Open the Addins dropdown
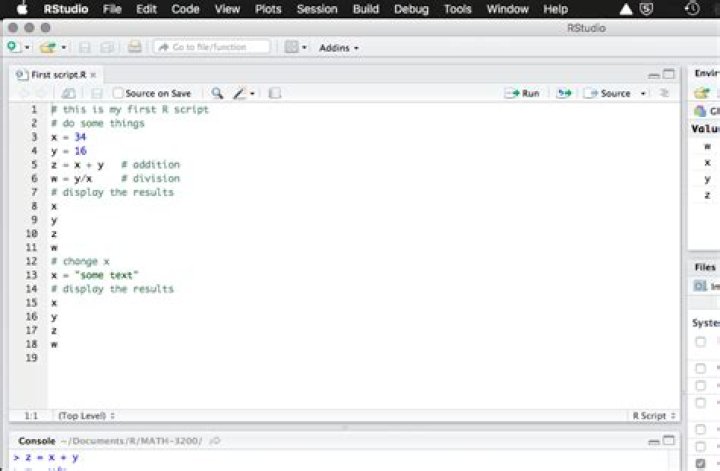 point(338,47)
